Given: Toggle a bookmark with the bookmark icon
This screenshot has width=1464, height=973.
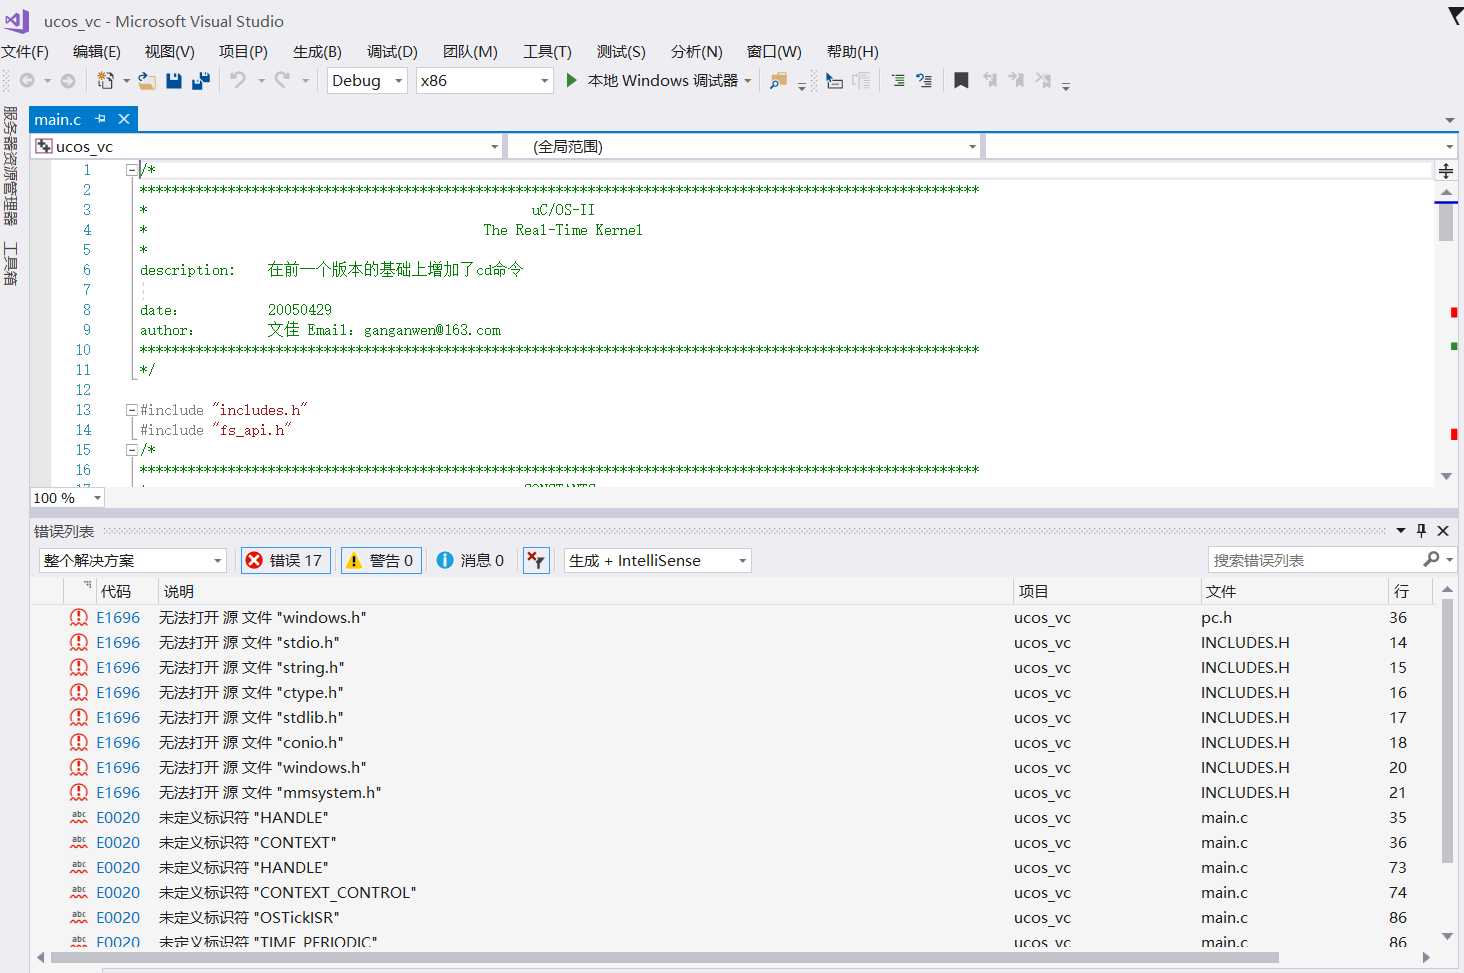Looking at the screenshot, I should click(x=961, y=81).
